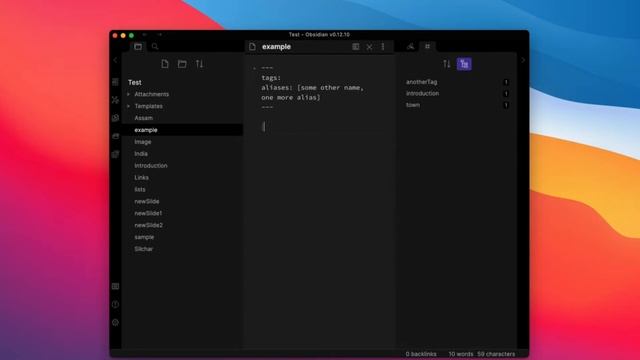Image resolution: width=640 pixels, height=360 pixels.
Task: Open the File explorer tab icon
Action: 138,47
